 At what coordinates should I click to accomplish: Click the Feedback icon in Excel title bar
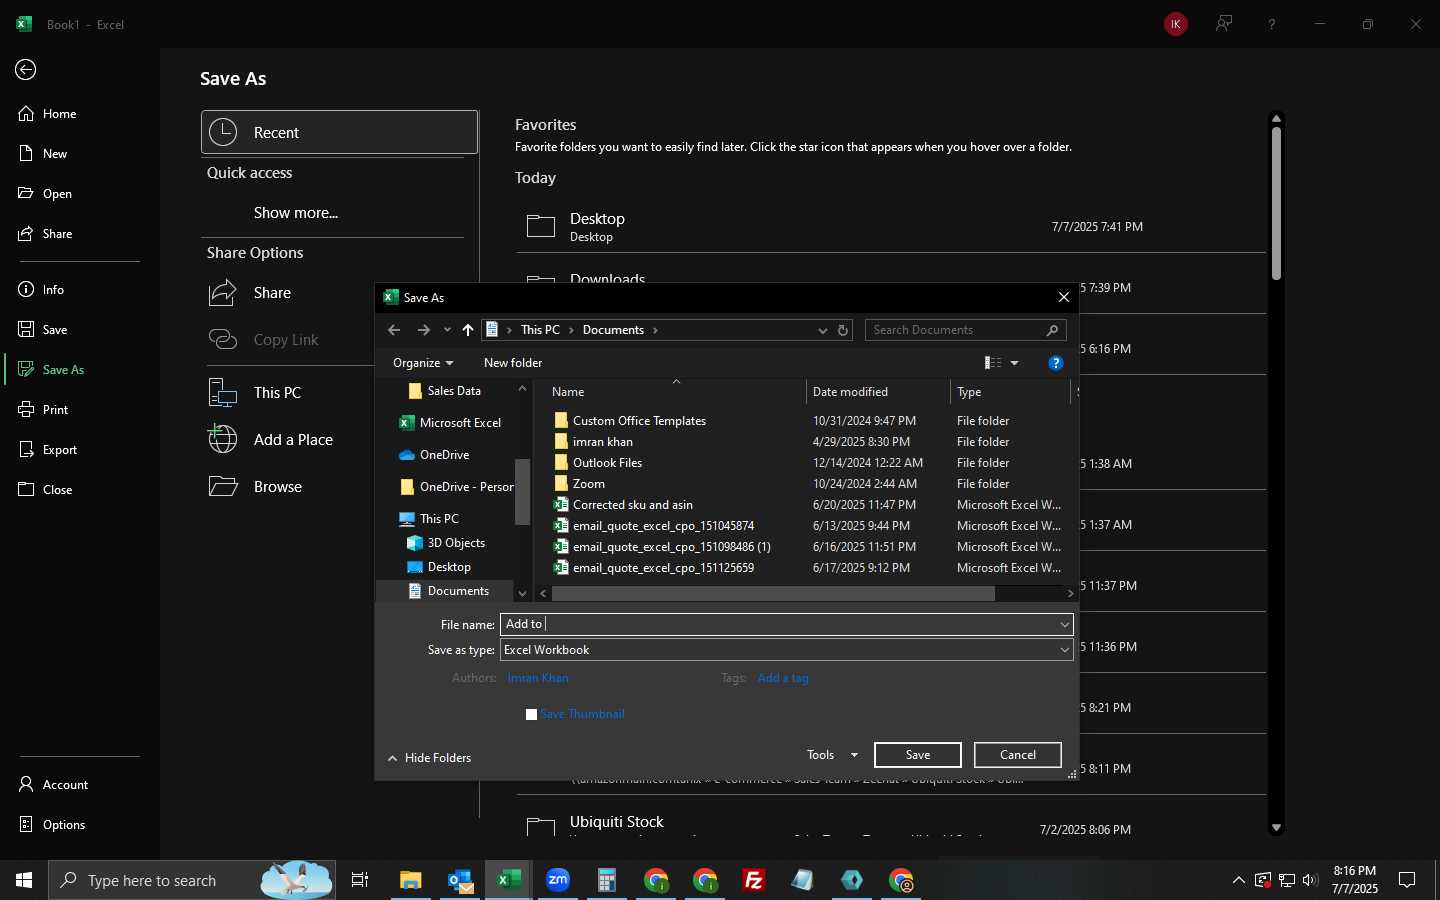click(x=1224, y=24)
